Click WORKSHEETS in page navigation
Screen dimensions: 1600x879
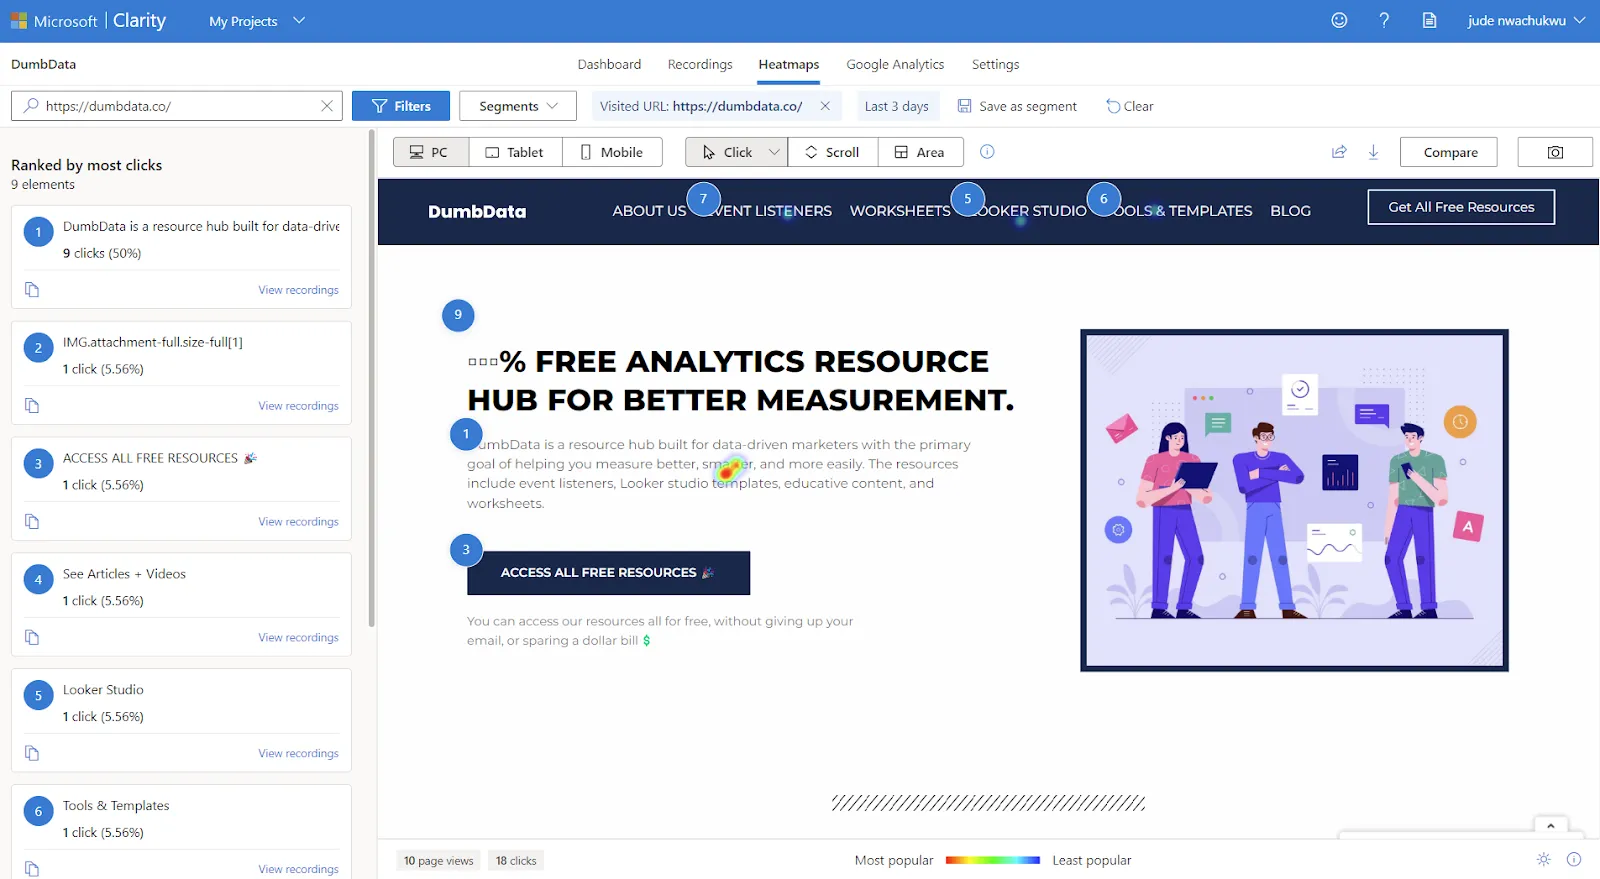tap(900, 211)
